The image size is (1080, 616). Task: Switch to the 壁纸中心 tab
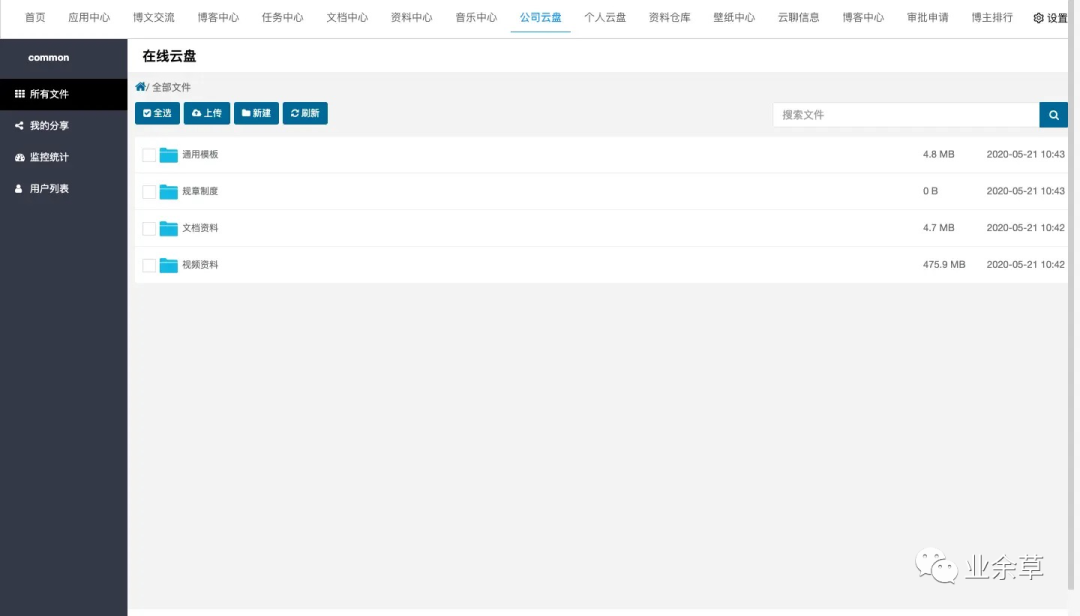click(x=734, y=17)
